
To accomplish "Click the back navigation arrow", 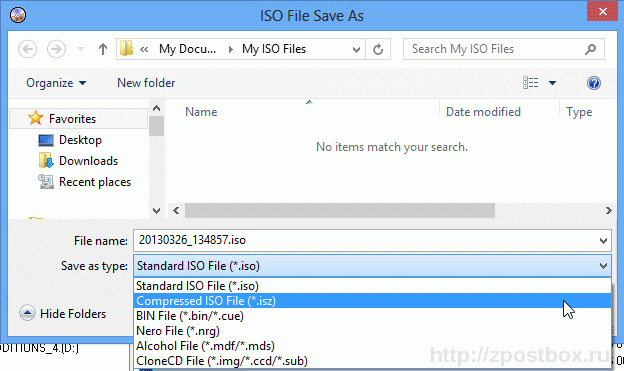I will tap(27, 49).
